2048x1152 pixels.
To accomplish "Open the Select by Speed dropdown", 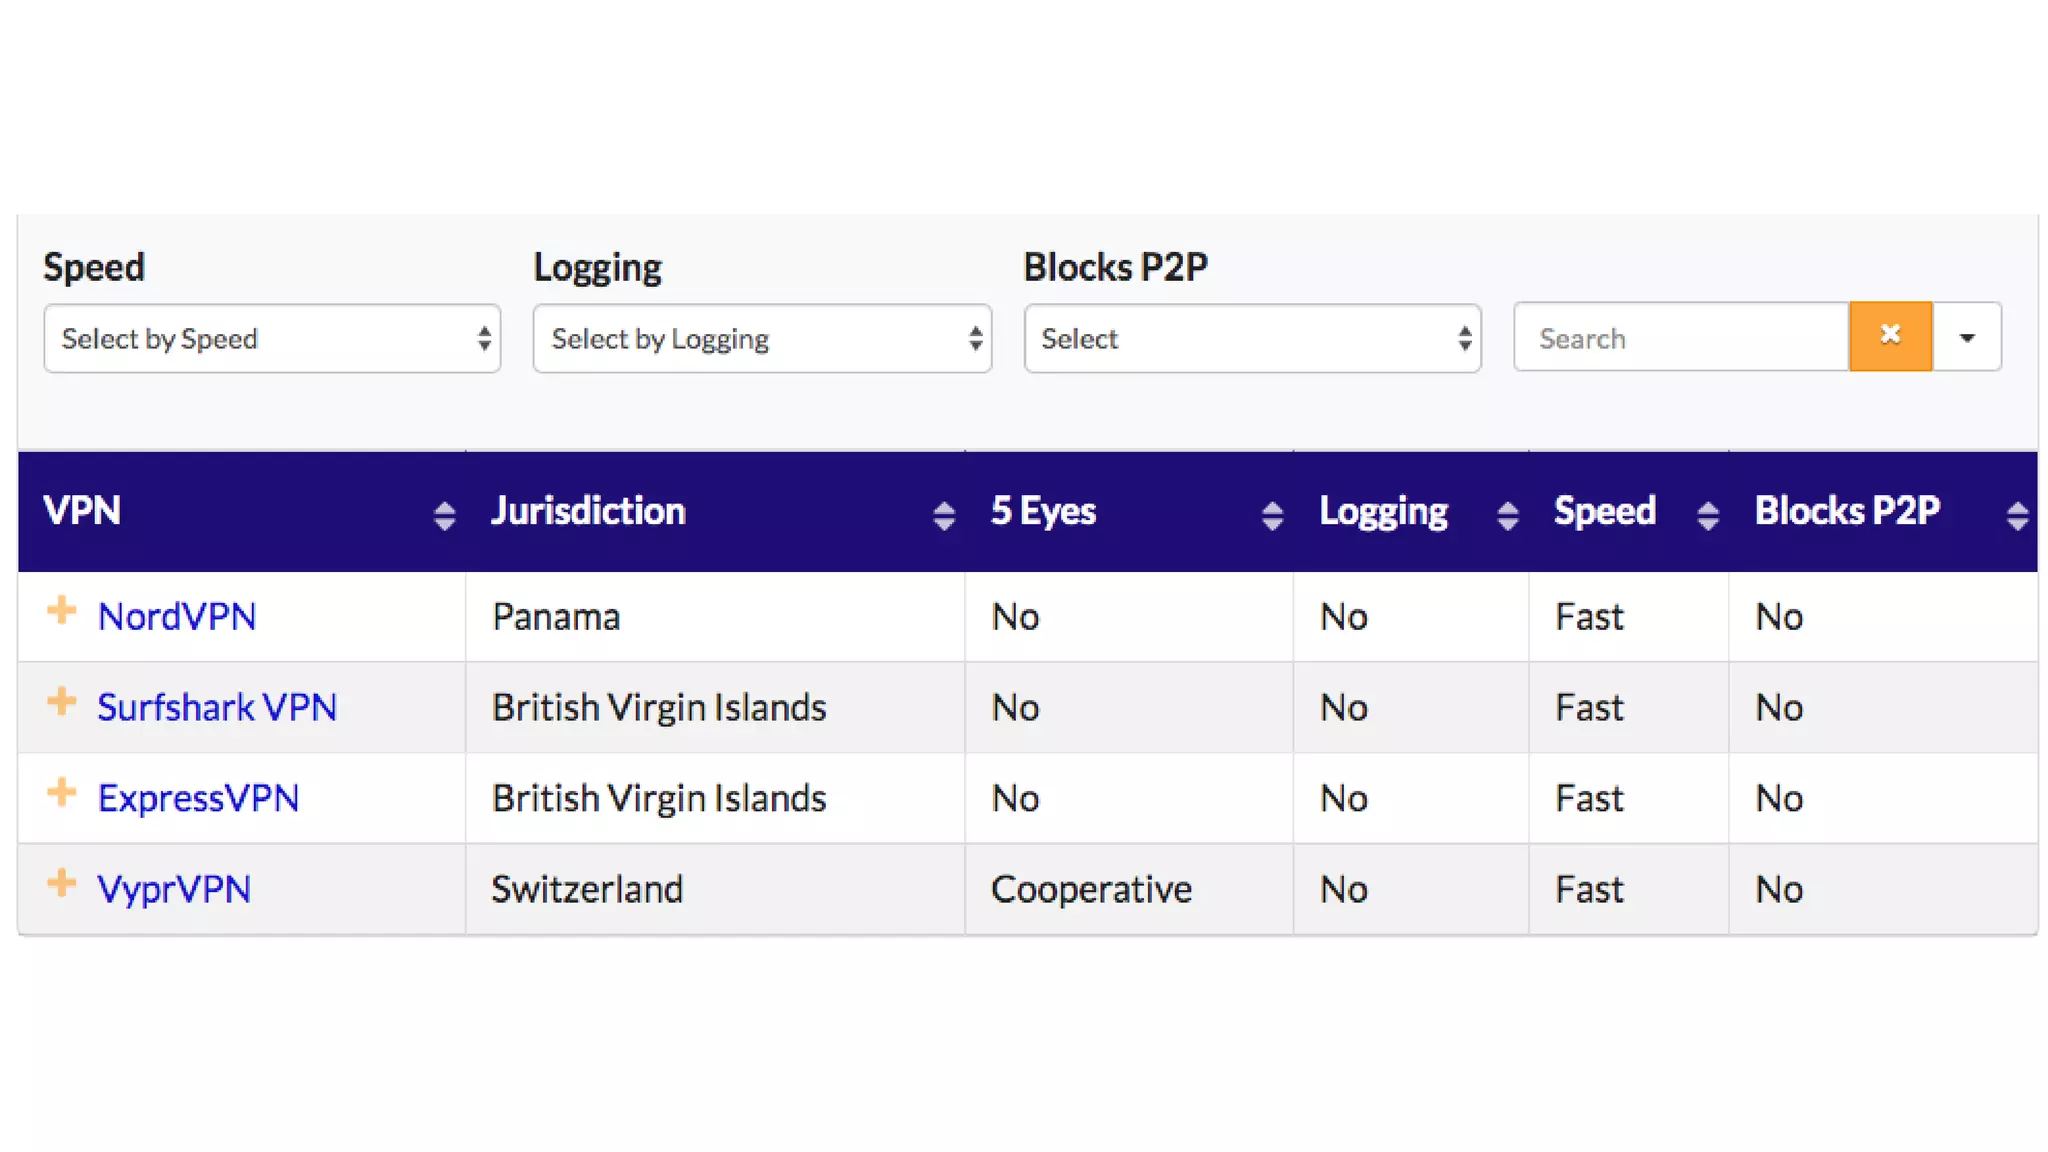I will coord(272,339).
